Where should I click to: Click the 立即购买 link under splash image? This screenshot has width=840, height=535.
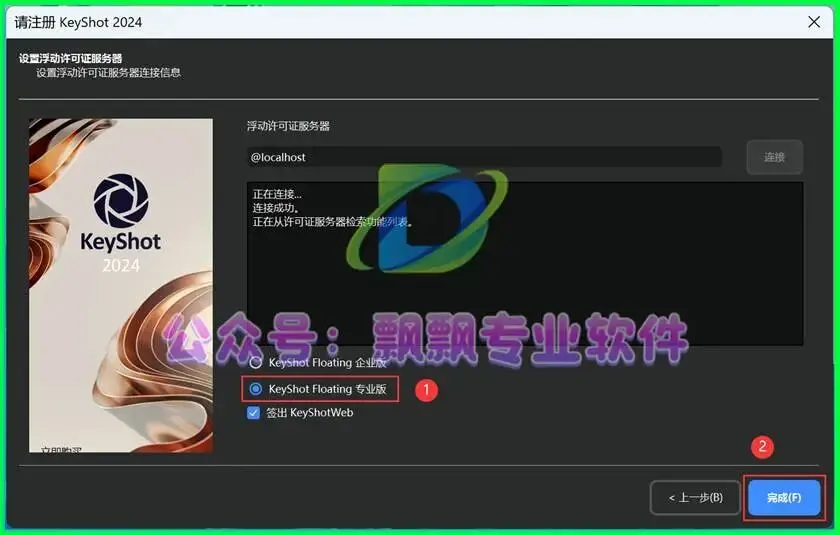(x=61, y=449)
